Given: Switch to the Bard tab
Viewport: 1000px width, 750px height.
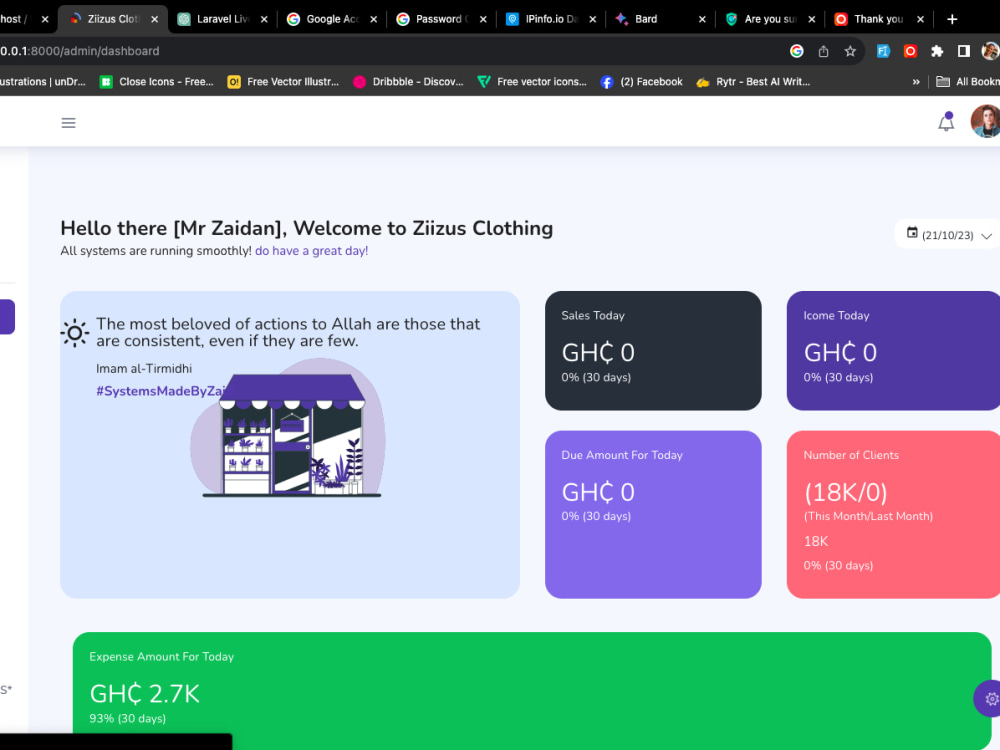Looking at the screenshot, I should coord(659,19).
